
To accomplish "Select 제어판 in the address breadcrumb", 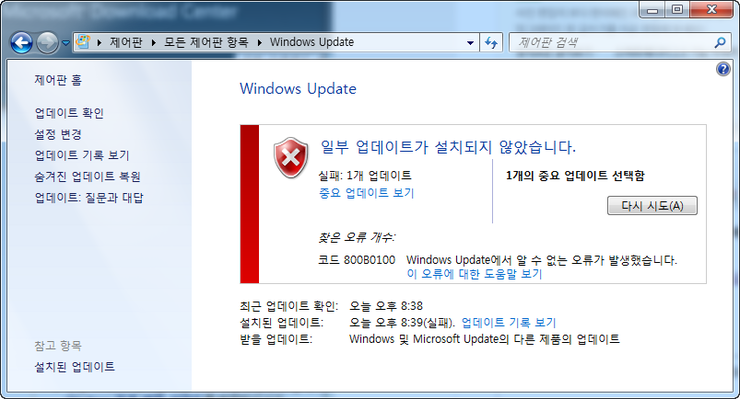I will tap(126, 42).
